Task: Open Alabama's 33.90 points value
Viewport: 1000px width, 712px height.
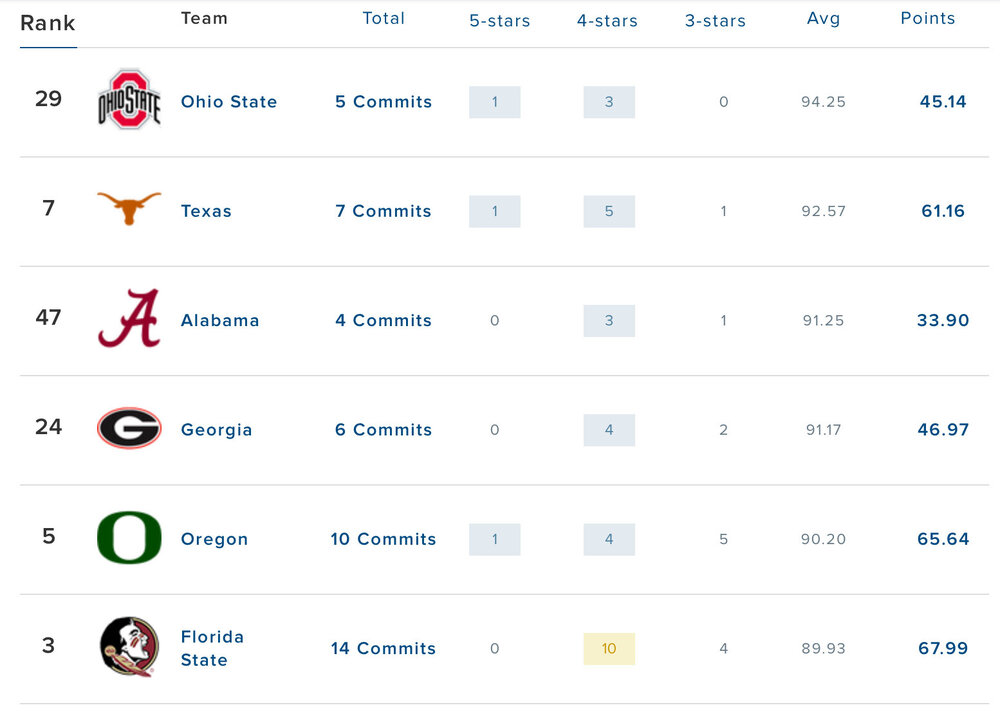Action: pos(943,321)
